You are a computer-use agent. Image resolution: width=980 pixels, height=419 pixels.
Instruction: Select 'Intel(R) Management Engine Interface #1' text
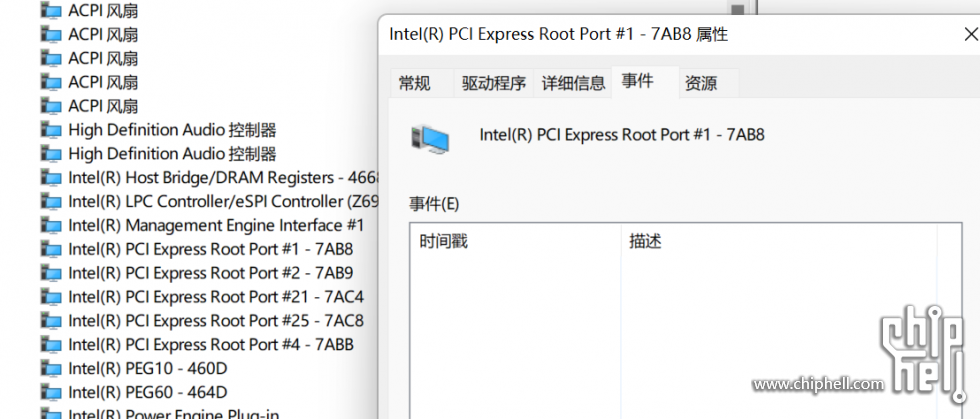pyautogui.click(x=216, y=225)
